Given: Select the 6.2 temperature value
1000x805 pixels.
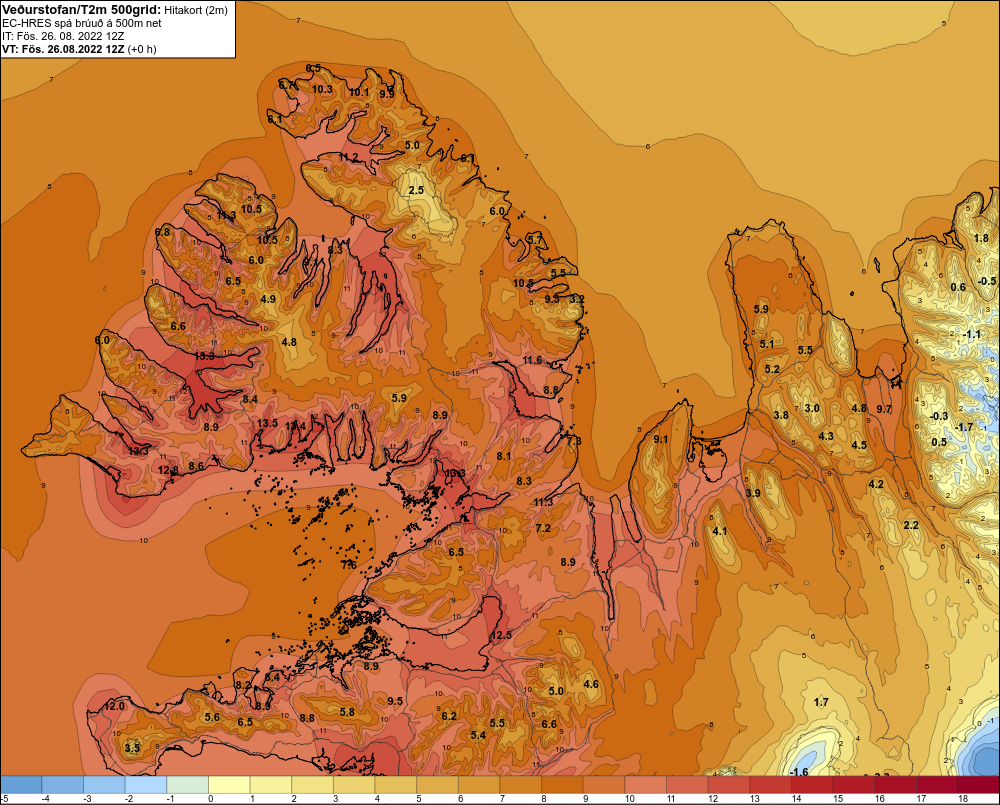Looking at the screenshot, I should (449, 716).
